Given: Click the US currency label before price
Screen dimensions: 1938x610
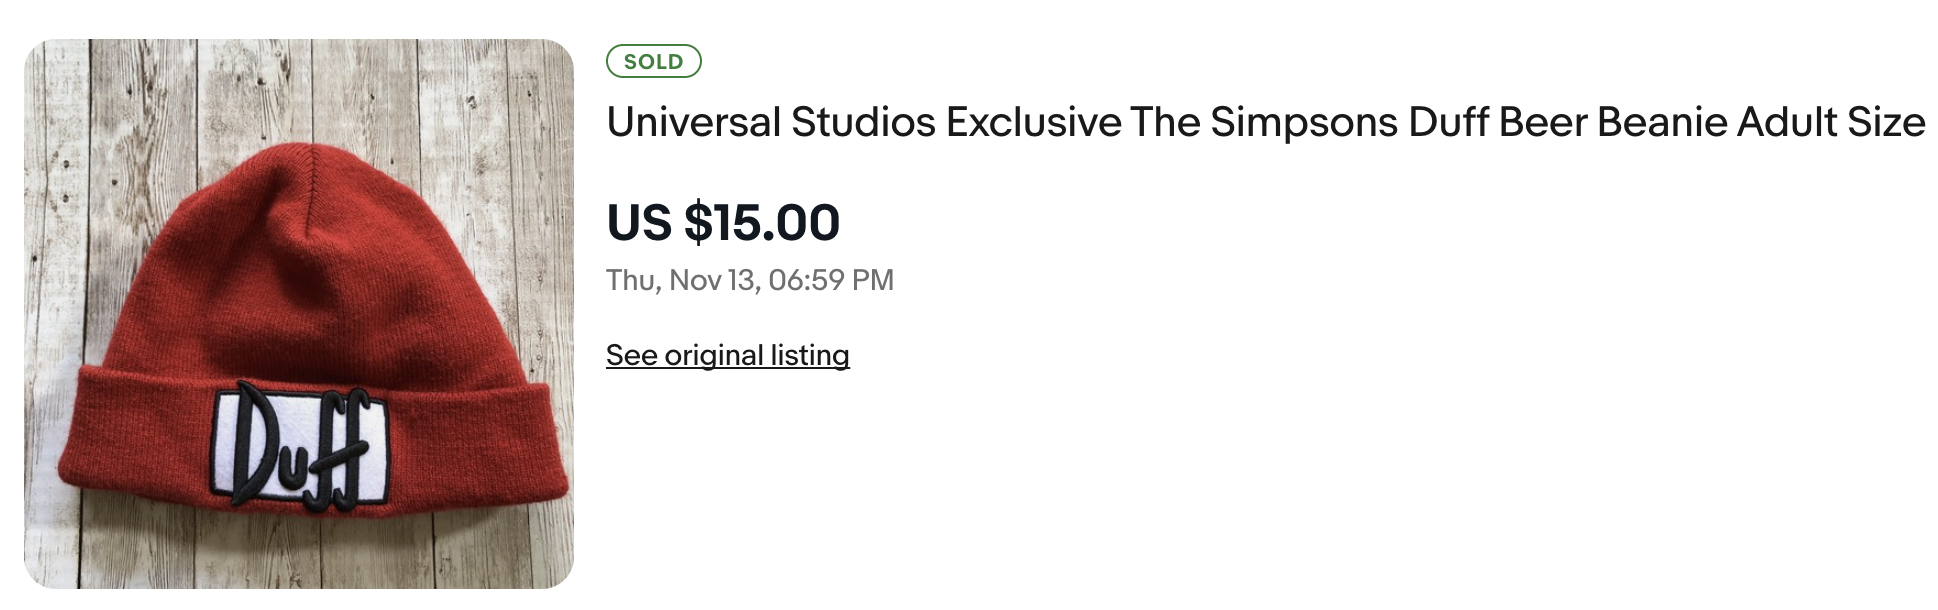Looking at the screenshot, I should pyautogui.click(x=640, y=222).
